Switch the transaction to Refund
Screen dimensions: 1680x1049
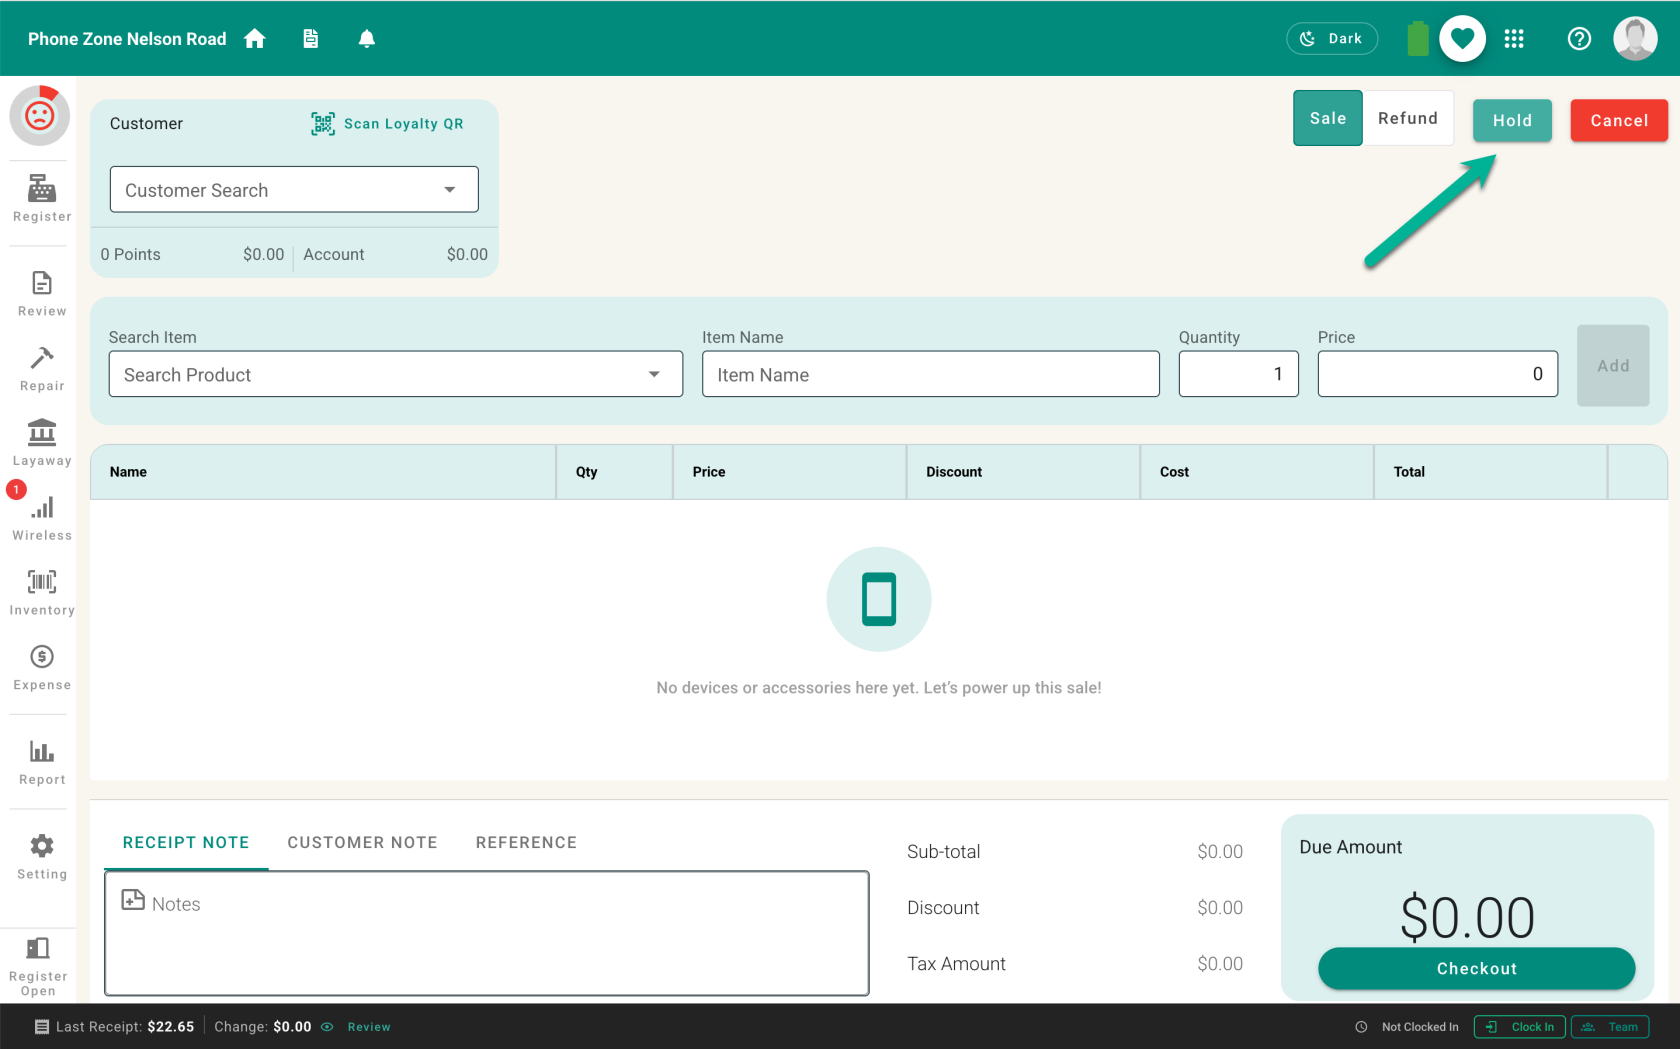(1408, 118)
